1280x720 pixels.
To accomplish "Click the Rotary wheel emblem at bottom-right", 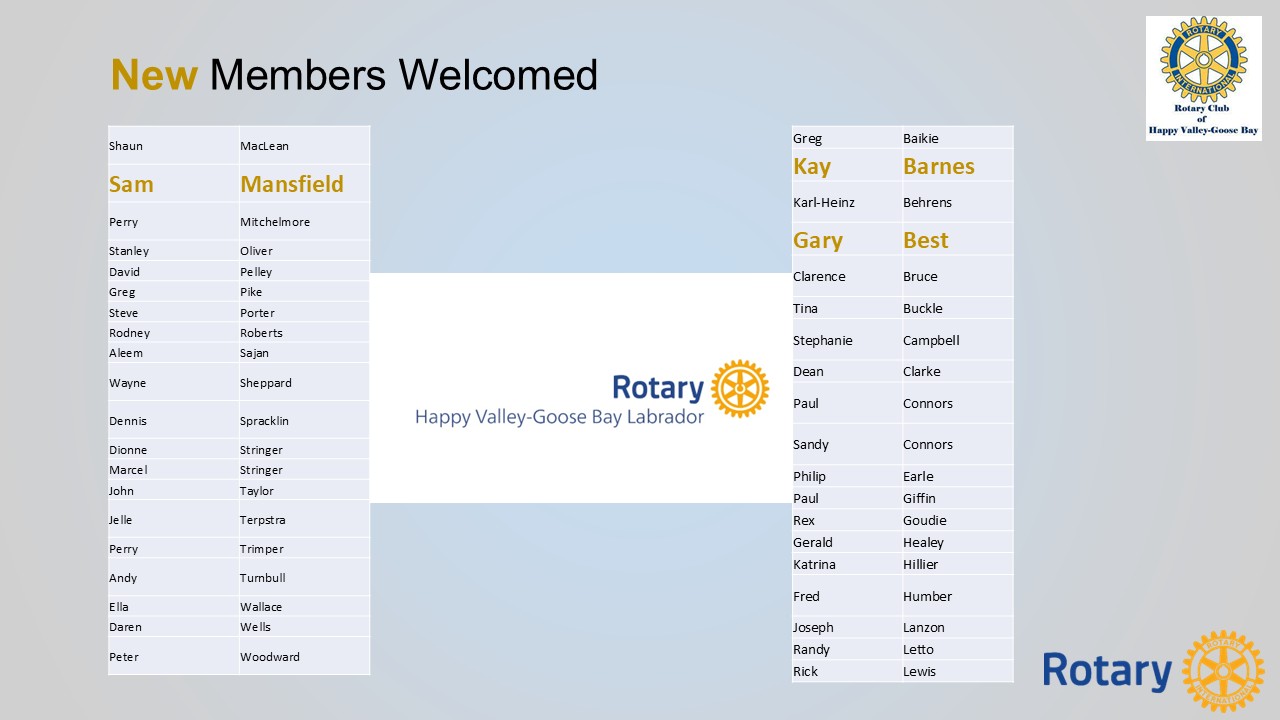I will 1222,671.
